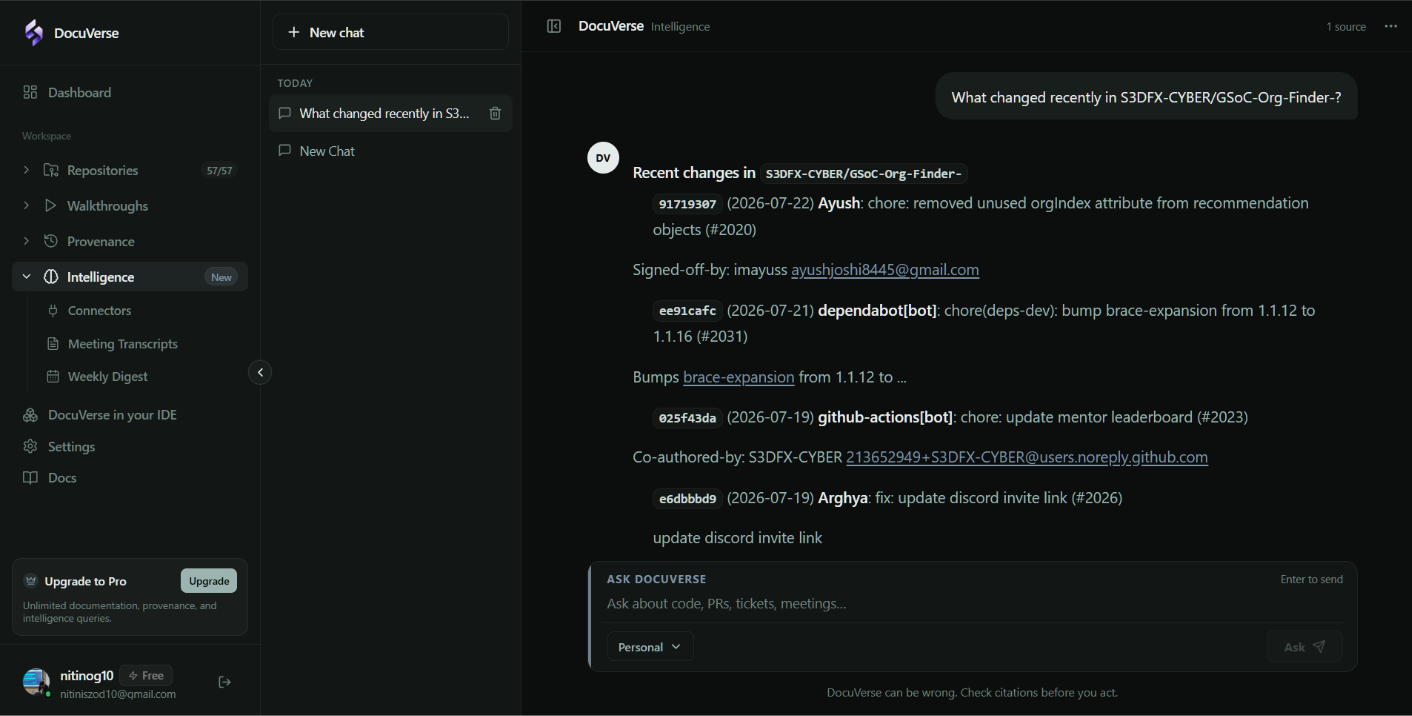Toggle the chat sidebar panel icon
The image size is (1412, 716).
[x=554, y=26]
